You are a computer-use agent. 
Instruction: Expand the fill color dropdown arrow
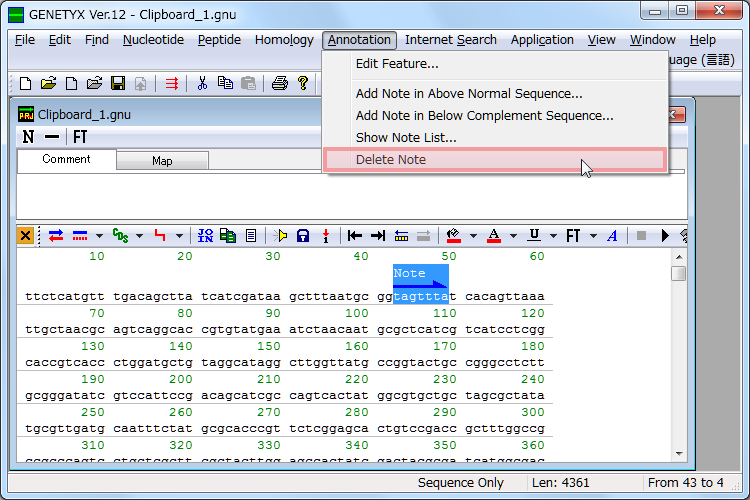473,235
